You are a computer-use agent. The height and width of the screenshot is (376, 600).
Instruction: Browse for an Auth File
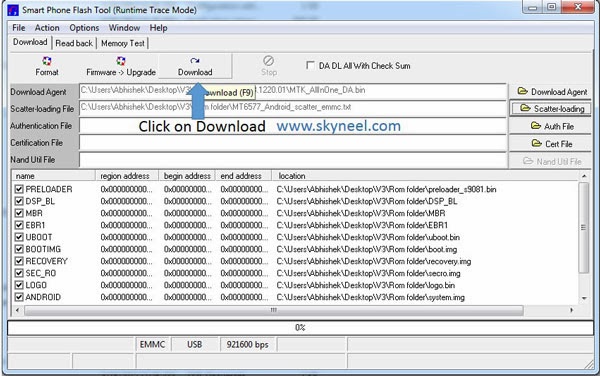pyautogui.click(x=550, y=126)
